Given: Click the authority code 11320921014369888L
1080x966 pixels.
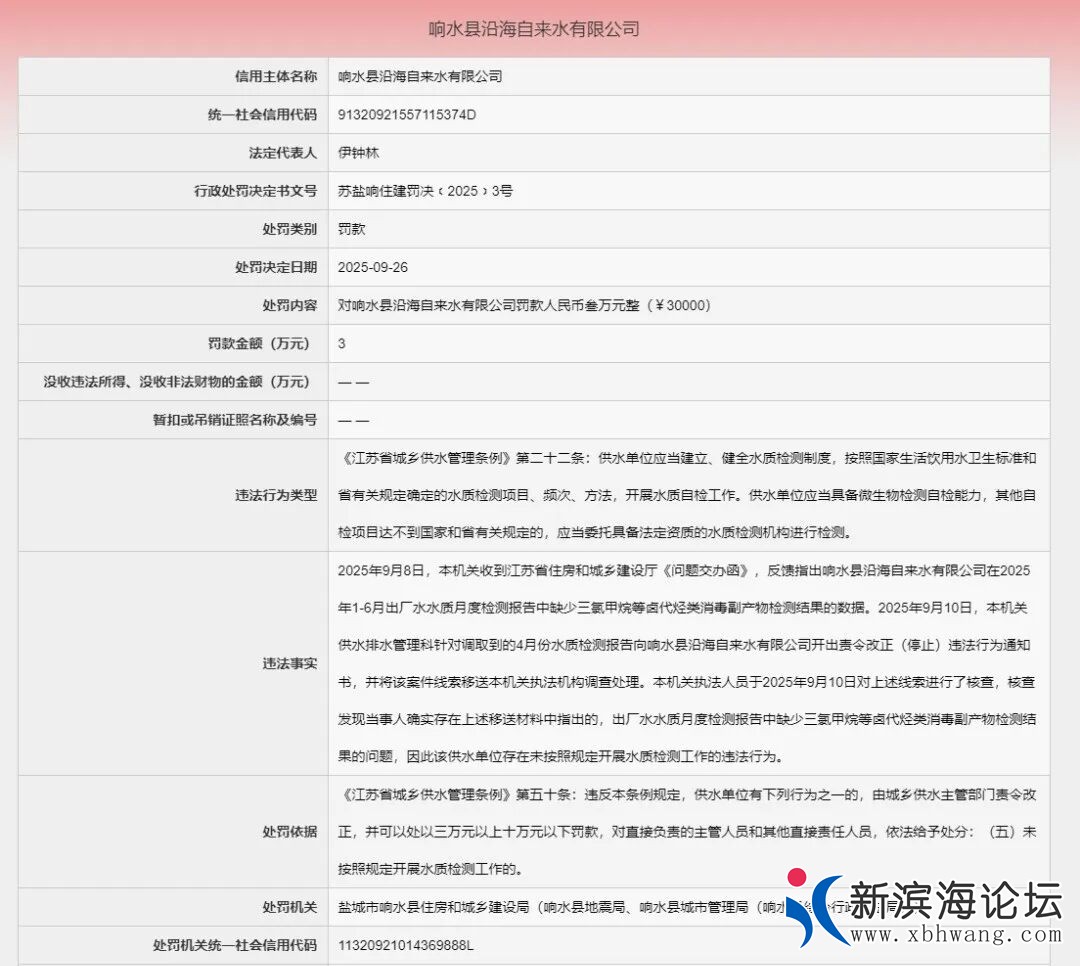Looking at the screenshot, I should [x=406, y=945].
